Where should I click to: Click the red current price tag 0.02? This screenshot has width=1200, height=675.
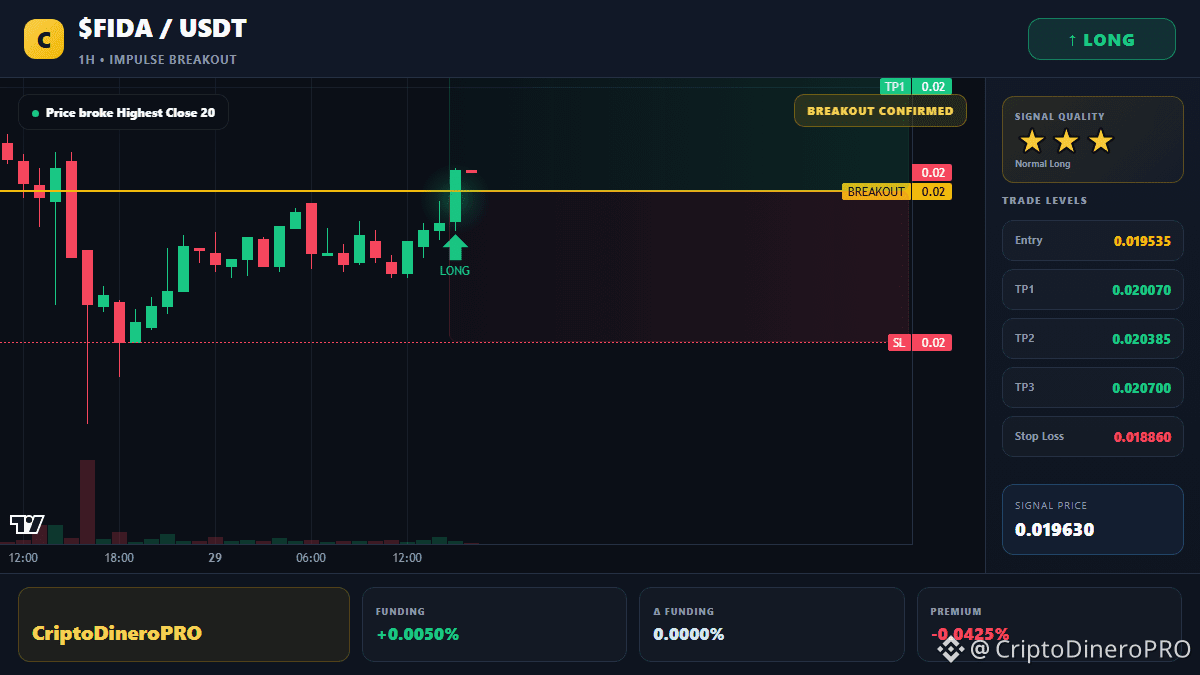coord(932,172)
